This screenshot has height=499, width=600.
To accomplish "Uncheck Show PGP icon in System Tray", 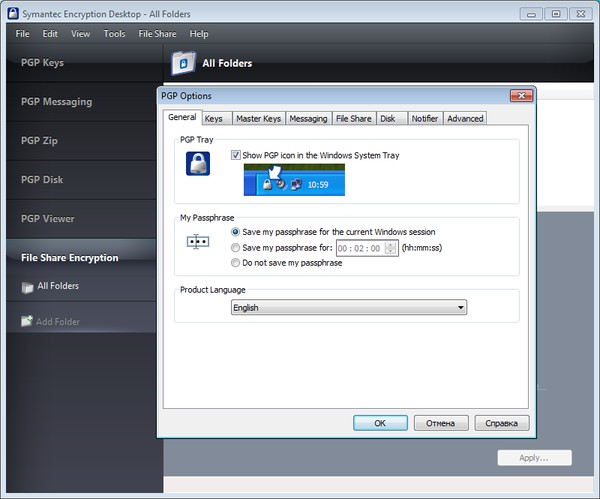I will pos(236,155).
